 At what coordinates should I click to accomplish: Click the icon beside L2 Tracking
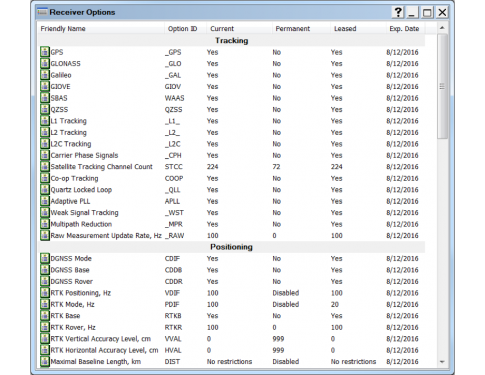pyautogui.click(x=45, y=132)
